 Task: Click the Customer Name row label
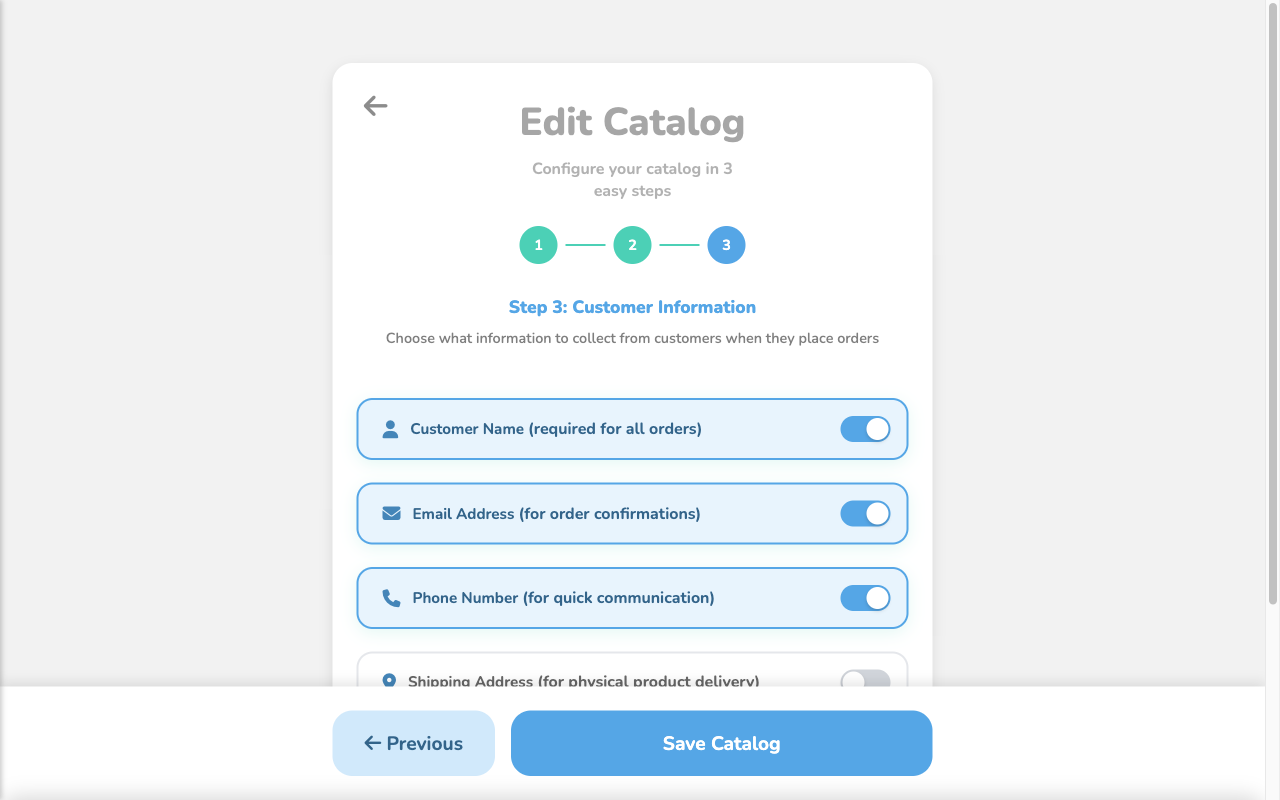(556, 429)
